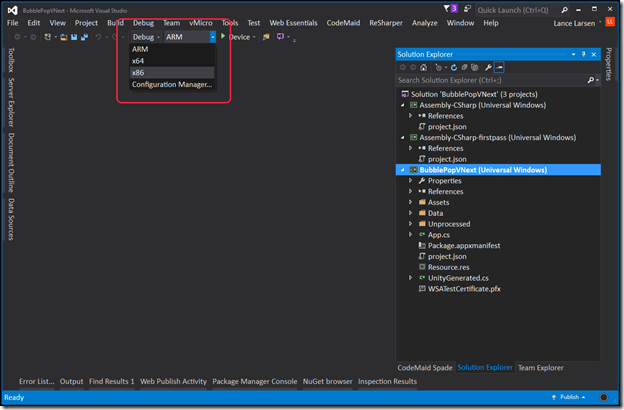This screenshot has height=410, width=624.
Task: Open the search options dropdown arrow
Action: (597, 80)
